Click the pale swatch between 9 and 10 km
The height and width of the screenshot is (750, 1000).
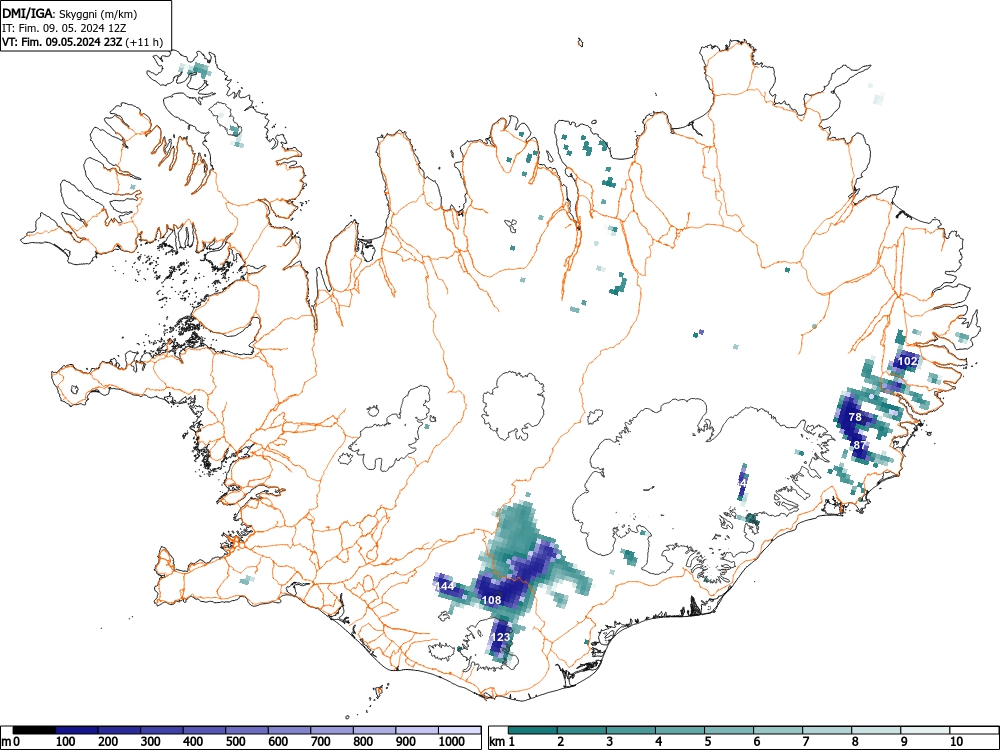[x=925, y=730]
